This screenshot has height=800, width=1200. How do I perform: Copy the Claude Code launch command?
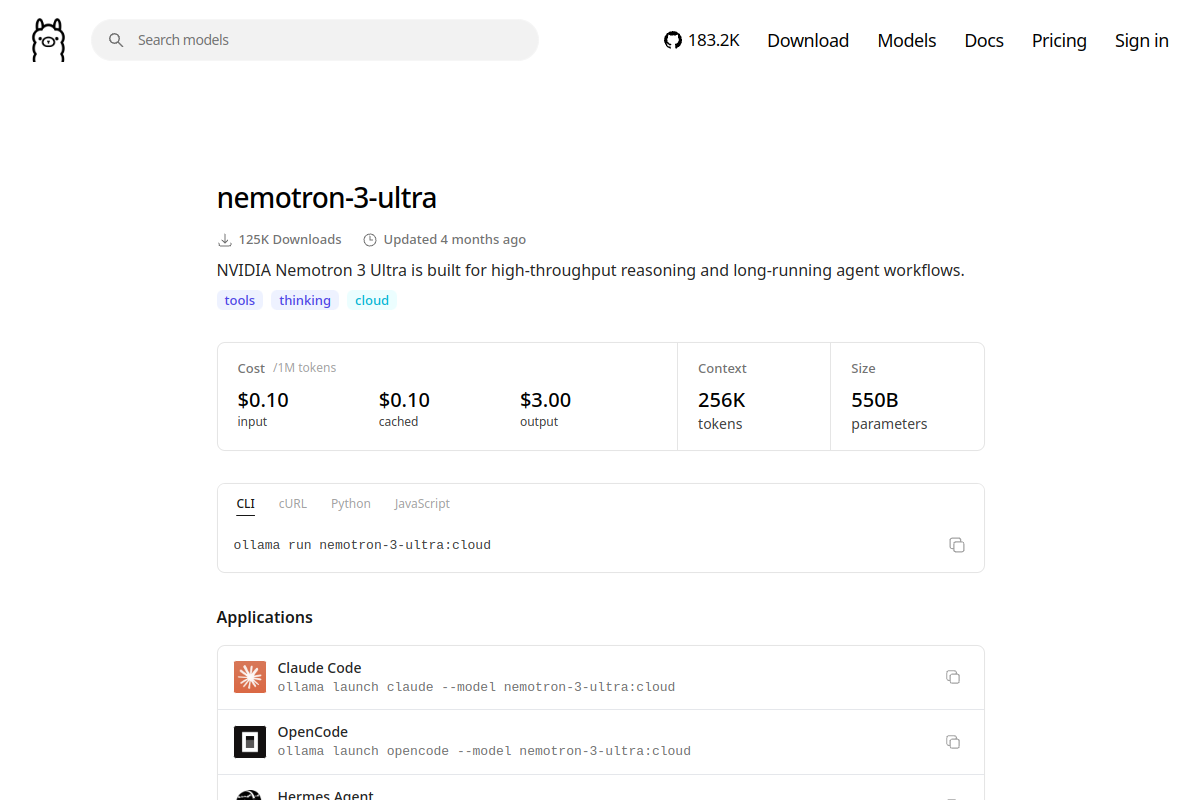pos(953,677)
